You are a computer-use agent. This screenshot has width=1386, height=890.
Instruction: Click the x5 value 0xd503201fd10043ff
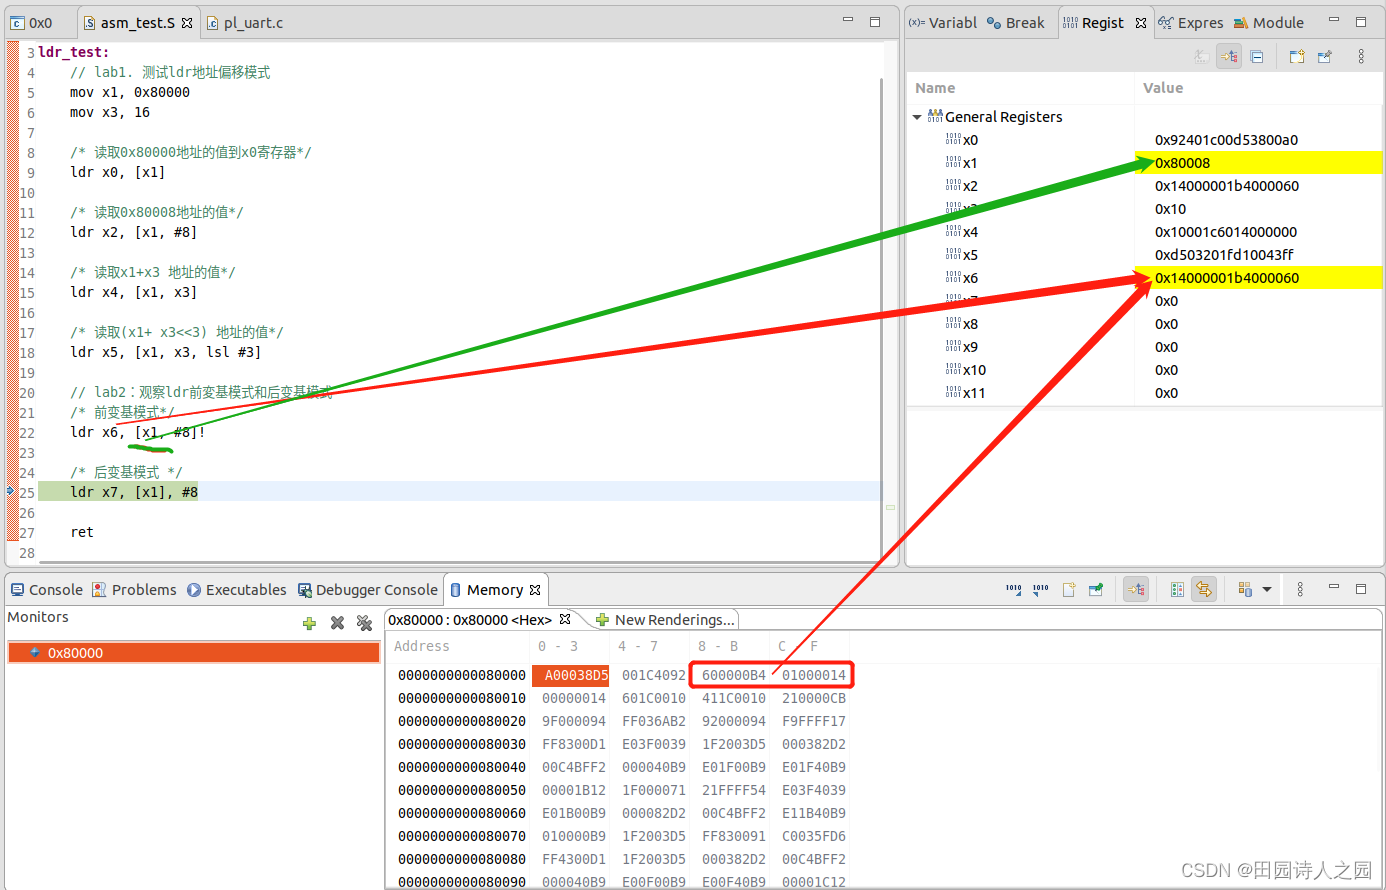tap(1224, 255)
